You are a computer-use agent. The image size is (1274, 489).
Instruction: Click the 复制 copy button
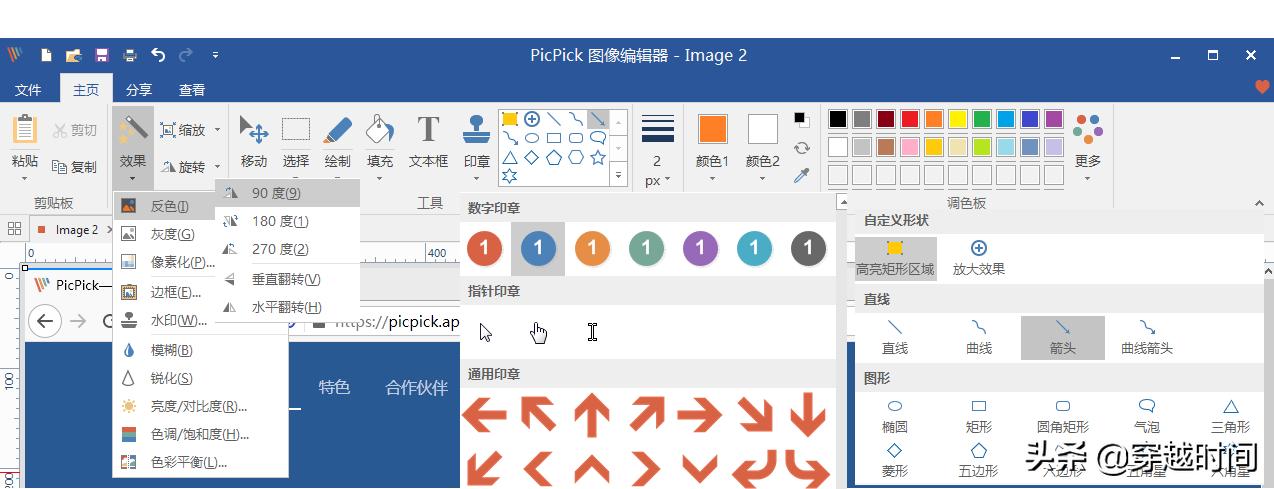click(75, 167)
